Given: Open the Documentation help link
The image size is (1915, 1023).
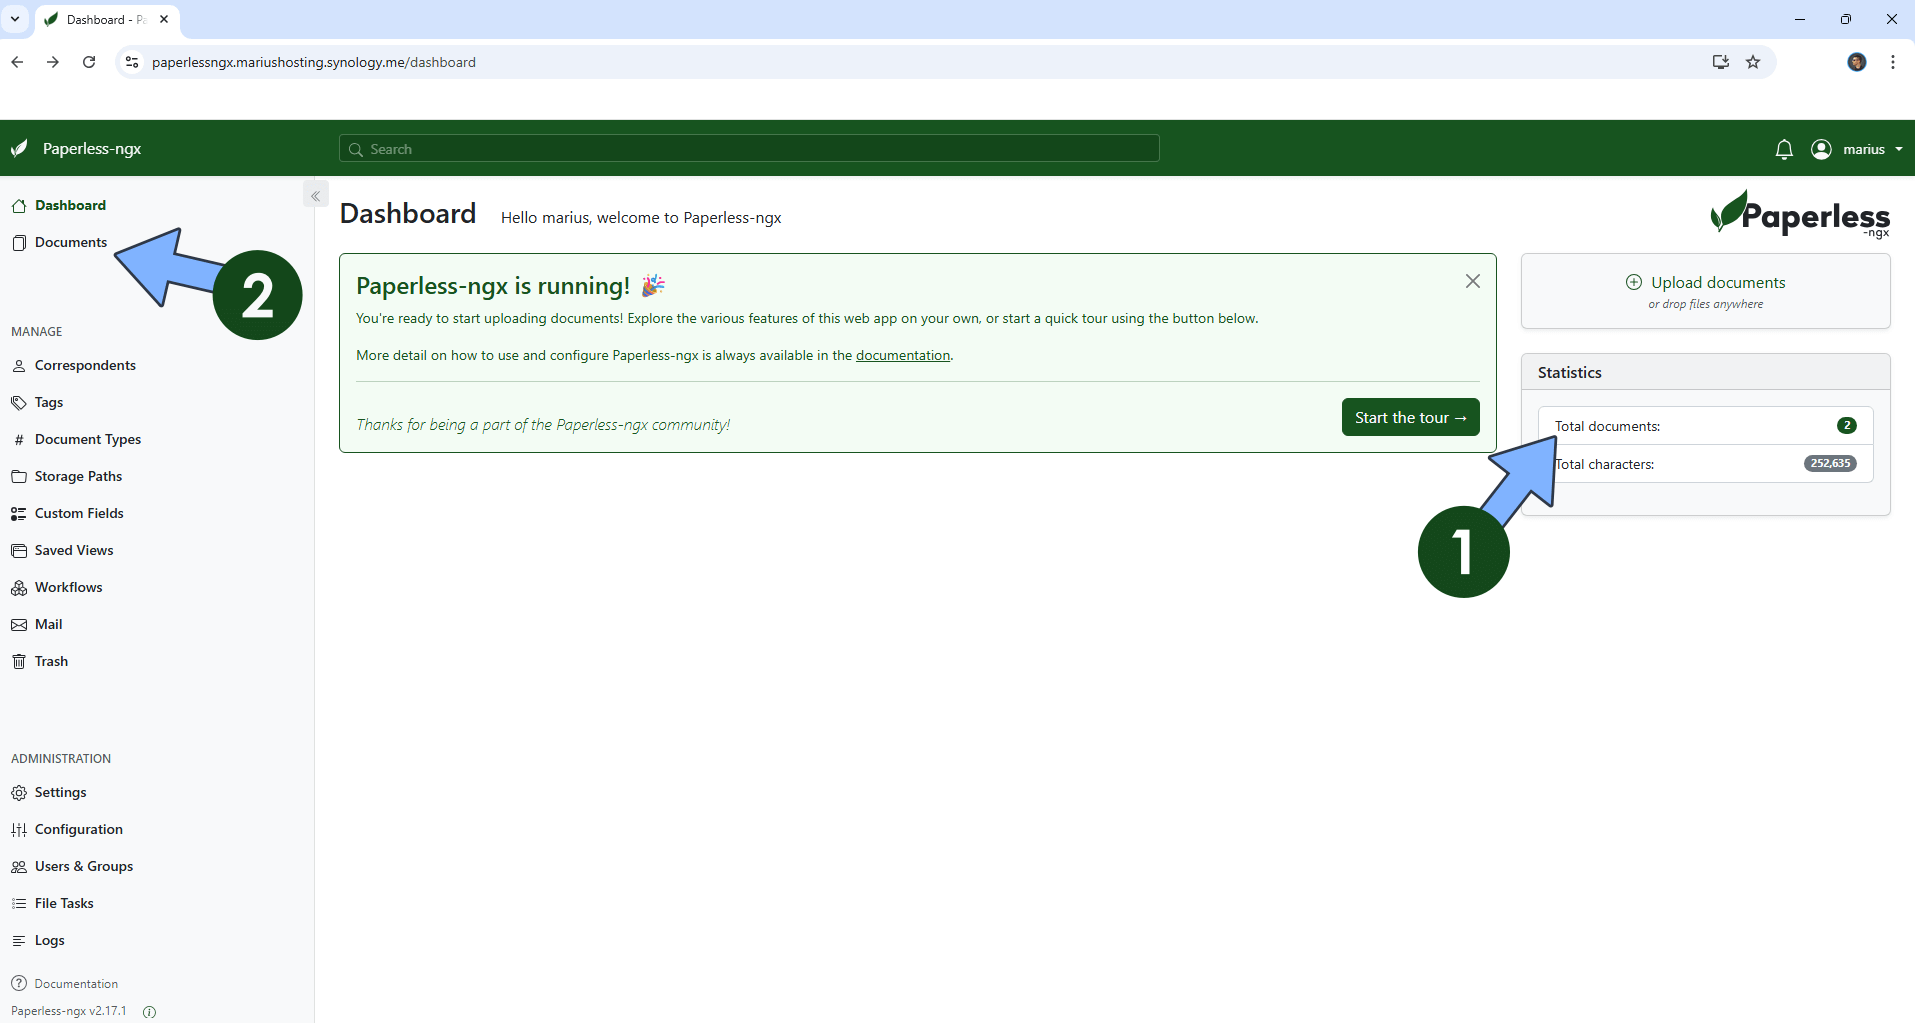Looking at the screenshot, I should pyautogui.click(x=65, y=984).
